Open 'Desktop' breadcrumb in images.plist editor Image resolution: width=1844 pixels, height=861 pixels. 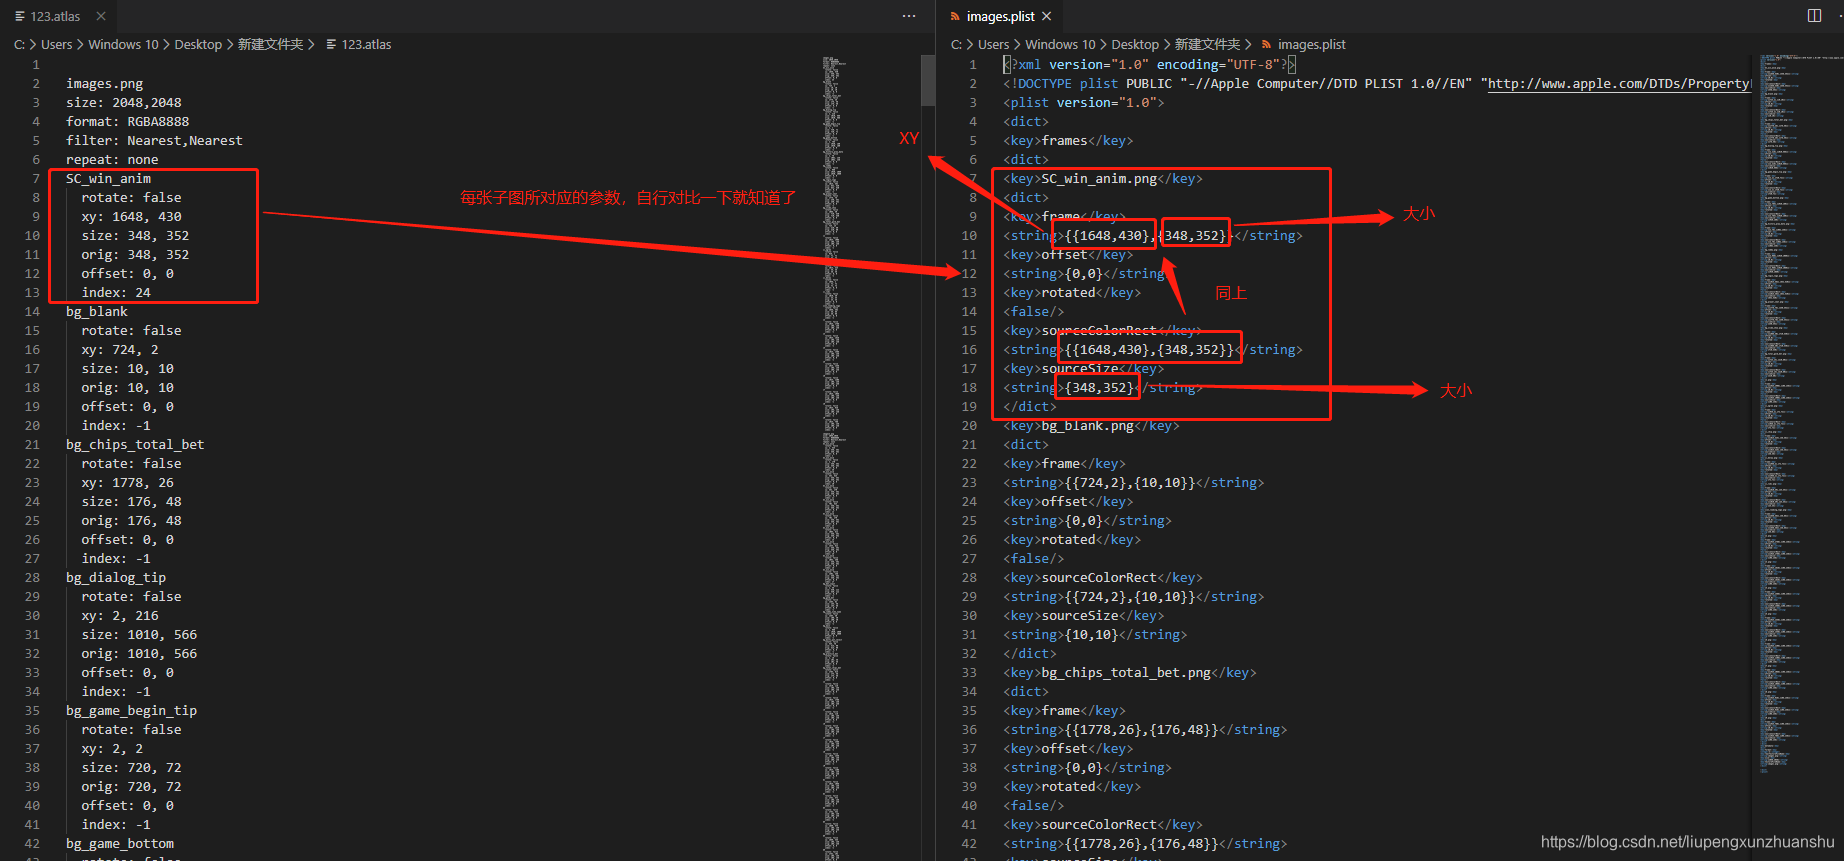pyautogui.click(x=1135, y=45)
